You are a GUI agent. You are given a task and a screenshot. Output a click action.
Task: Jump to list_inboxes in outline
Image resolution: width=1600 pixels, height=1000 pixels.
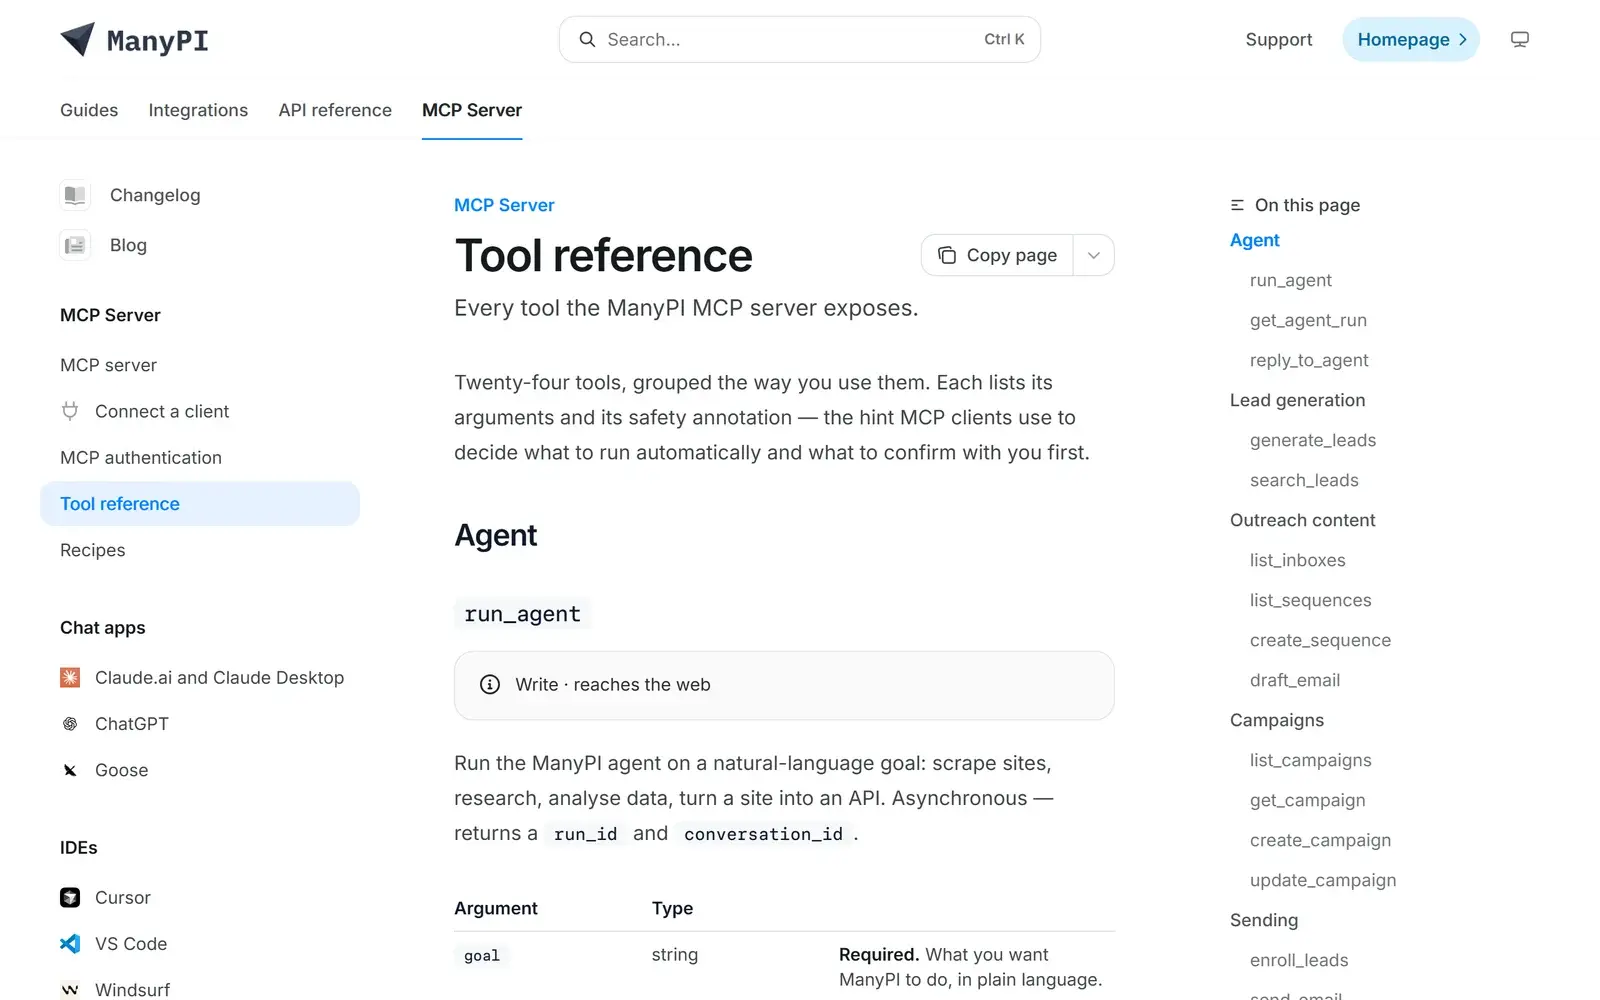1298,560
